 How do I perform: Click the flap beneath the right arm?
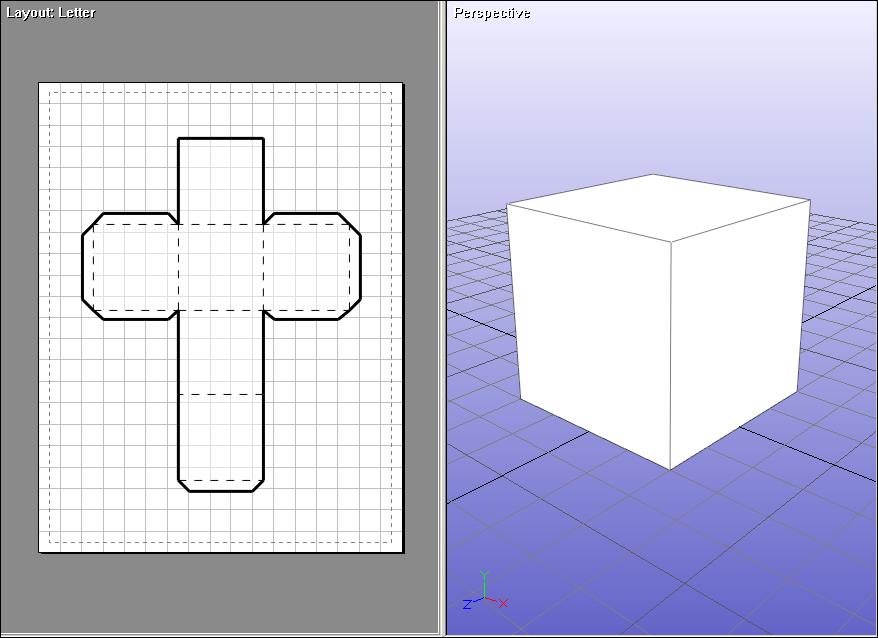point(304,315)
